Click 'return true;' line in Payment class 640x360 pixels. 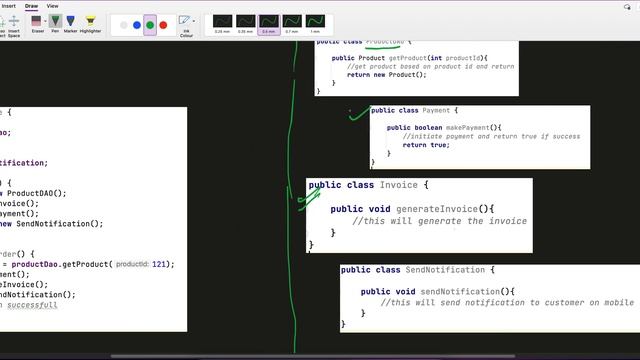(x=426, y=145)
